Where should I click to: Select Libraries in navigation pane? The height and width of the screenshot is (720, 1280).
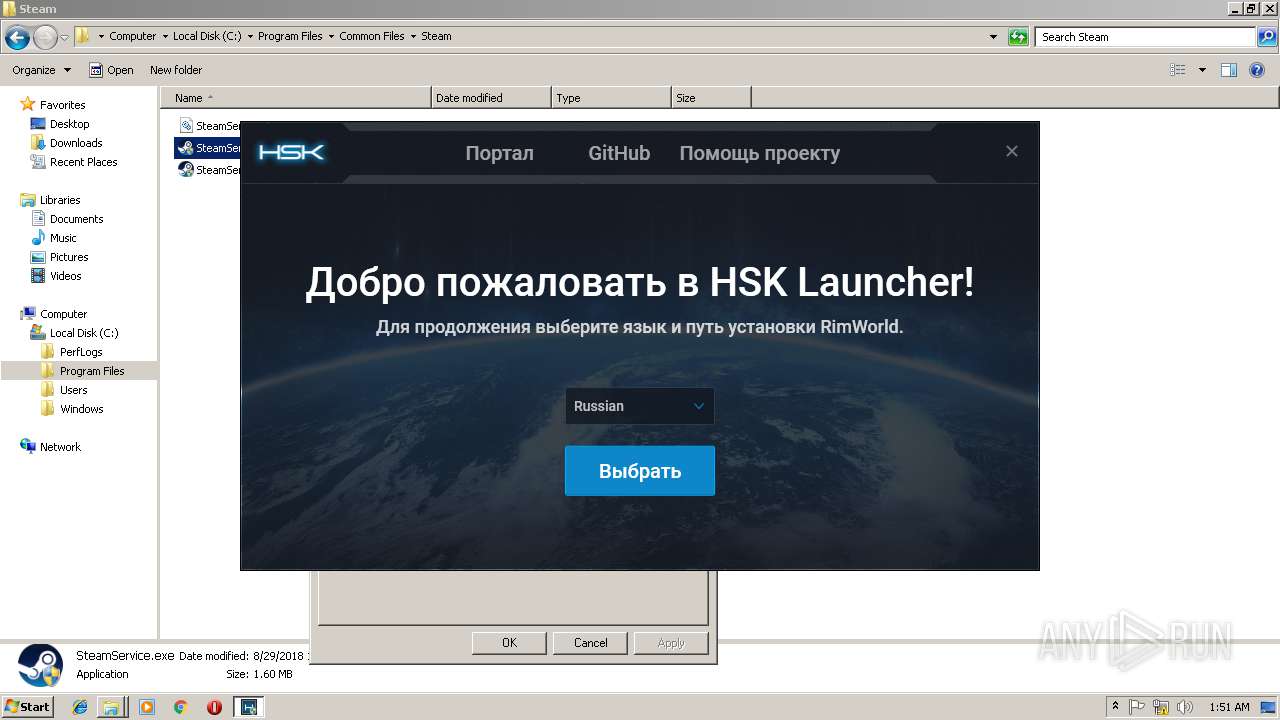click(60, 200)
